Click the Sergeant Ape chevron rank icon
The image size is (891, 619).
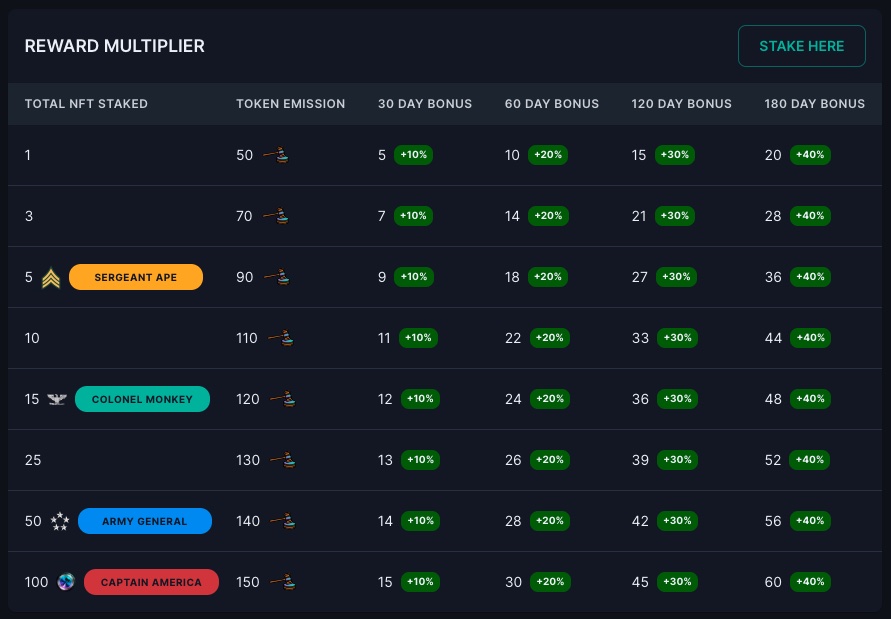click(x=52, y=278)
